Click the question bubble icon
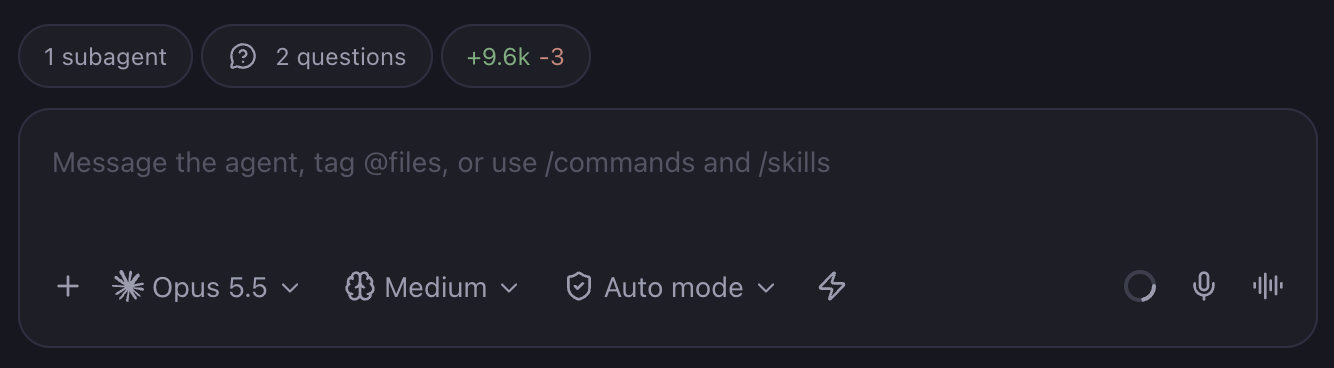 click(243, 57)
